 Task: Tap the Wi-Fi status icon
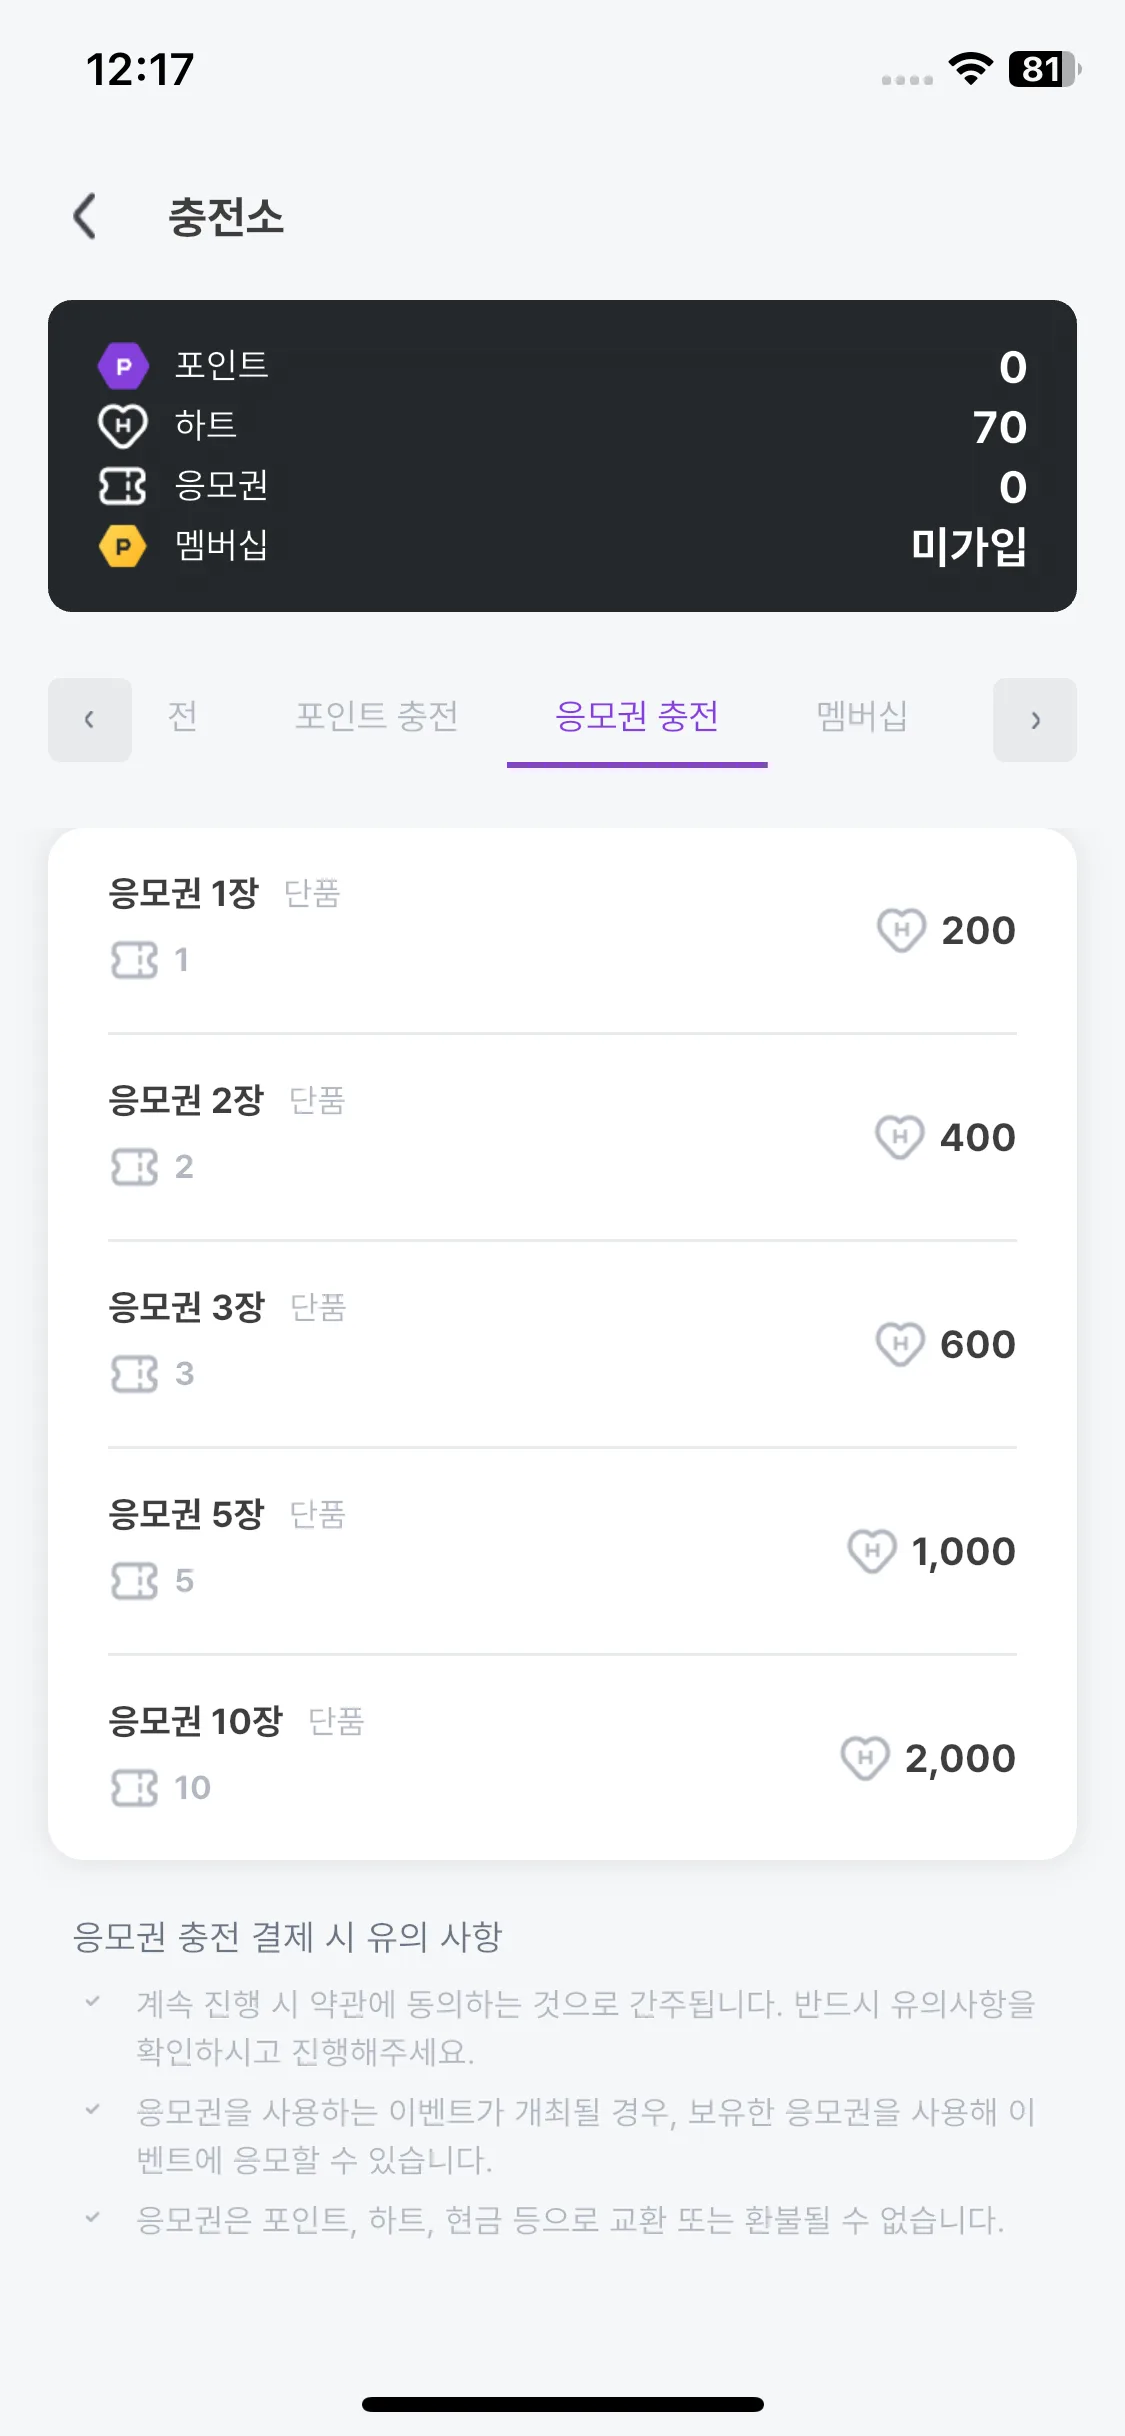970,69
